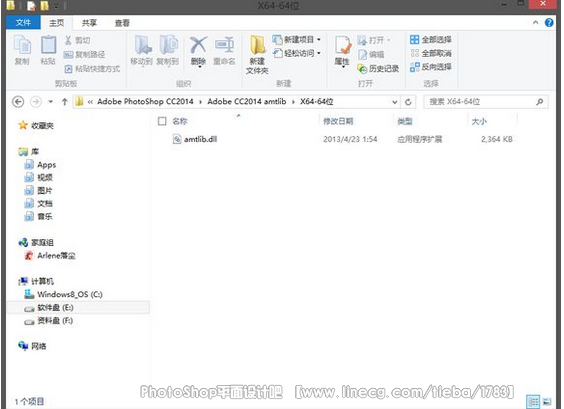The width and height of the screenshot is (564, 409).
Task: Open the File (文件) tab
Action: [23, 23]
